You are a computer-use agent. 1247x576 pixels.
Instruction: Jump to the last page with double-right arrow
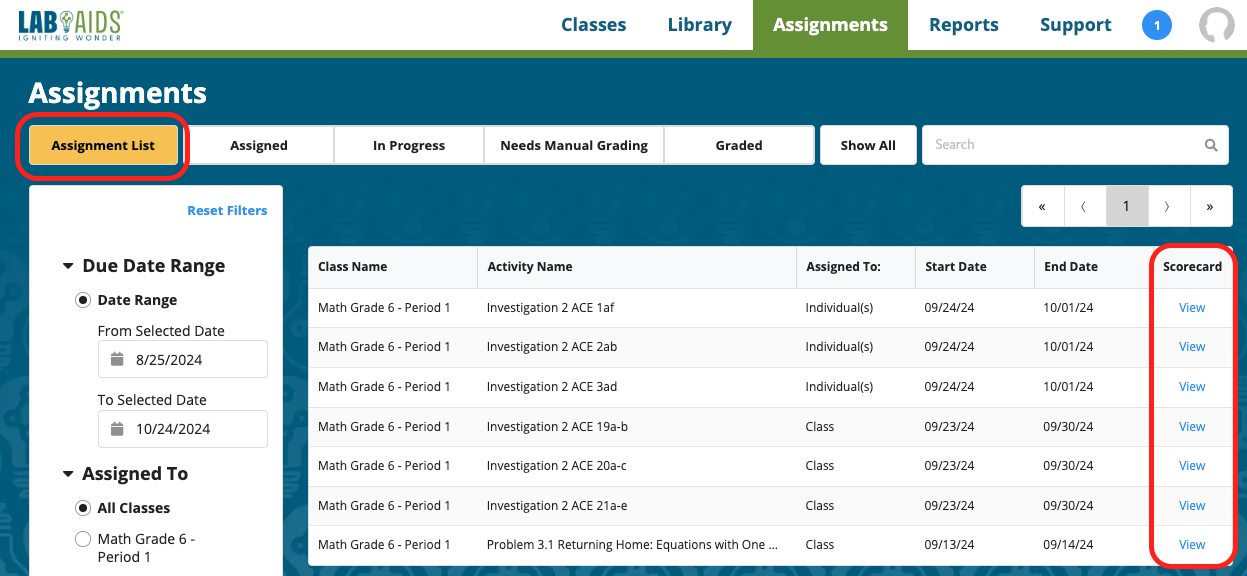[1211, 205]
